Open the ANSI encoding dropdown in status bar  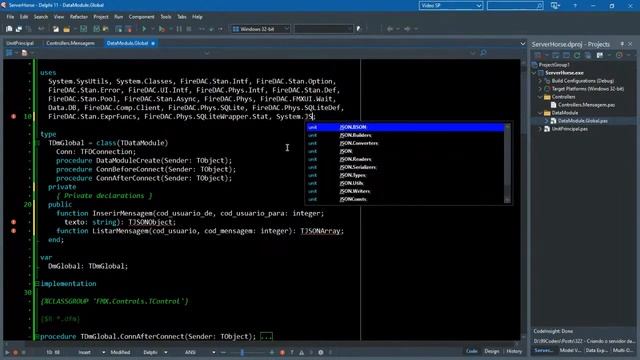pos(213,352)
